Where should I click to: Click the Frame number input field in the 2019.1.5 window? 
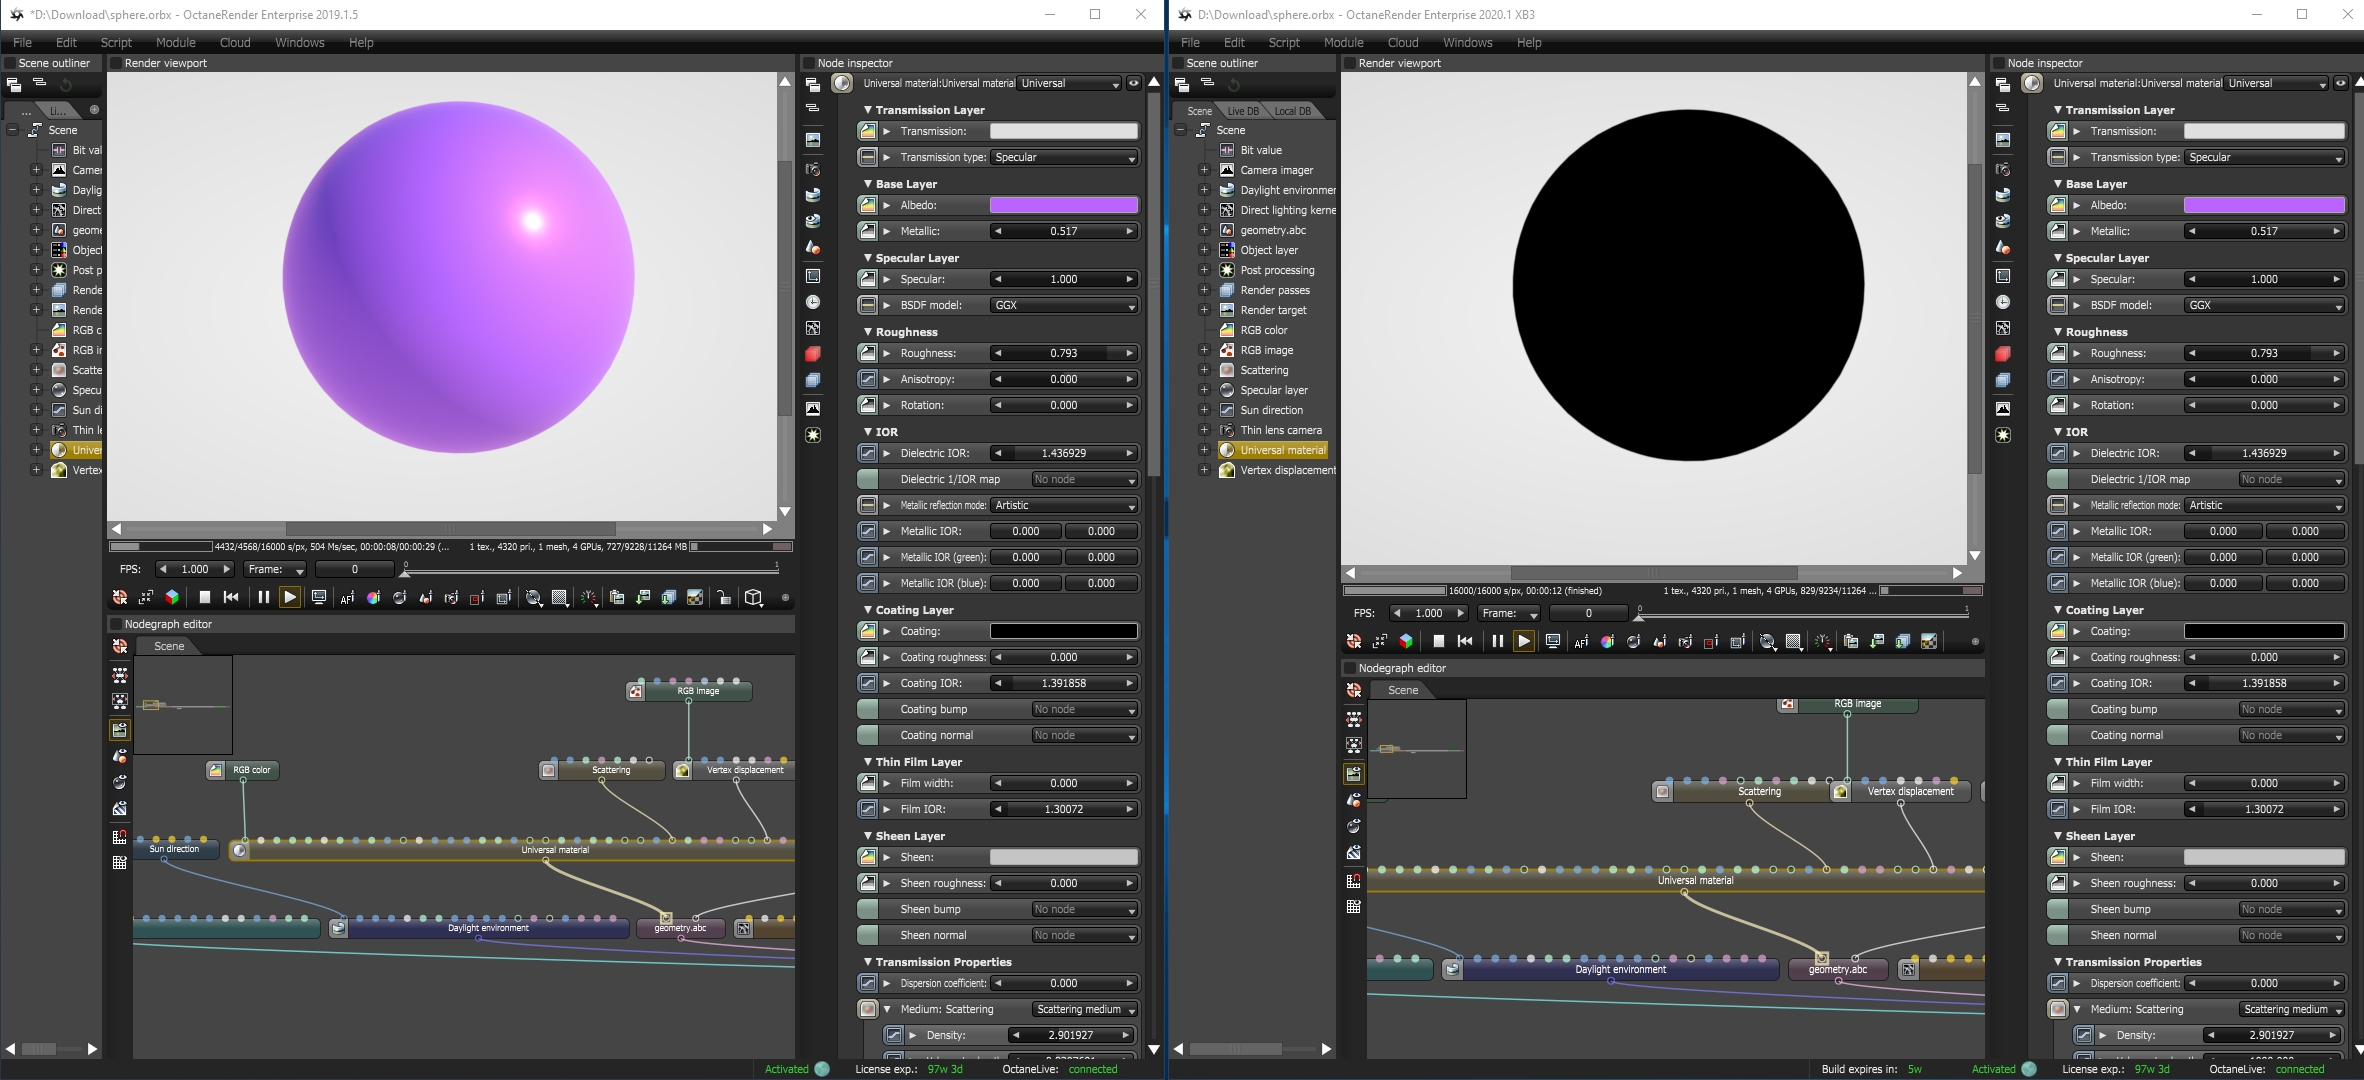[x=354, y=569]
